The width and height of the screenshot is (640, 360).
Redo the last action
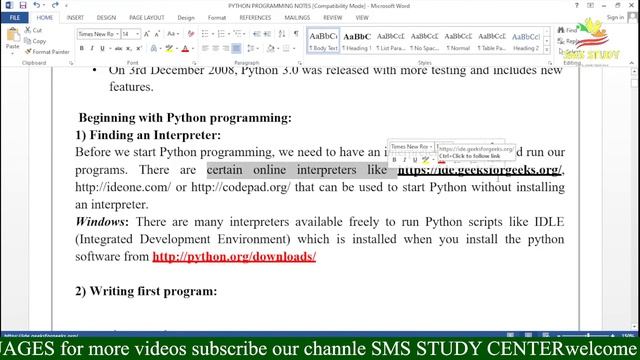[x=55, y=5]
